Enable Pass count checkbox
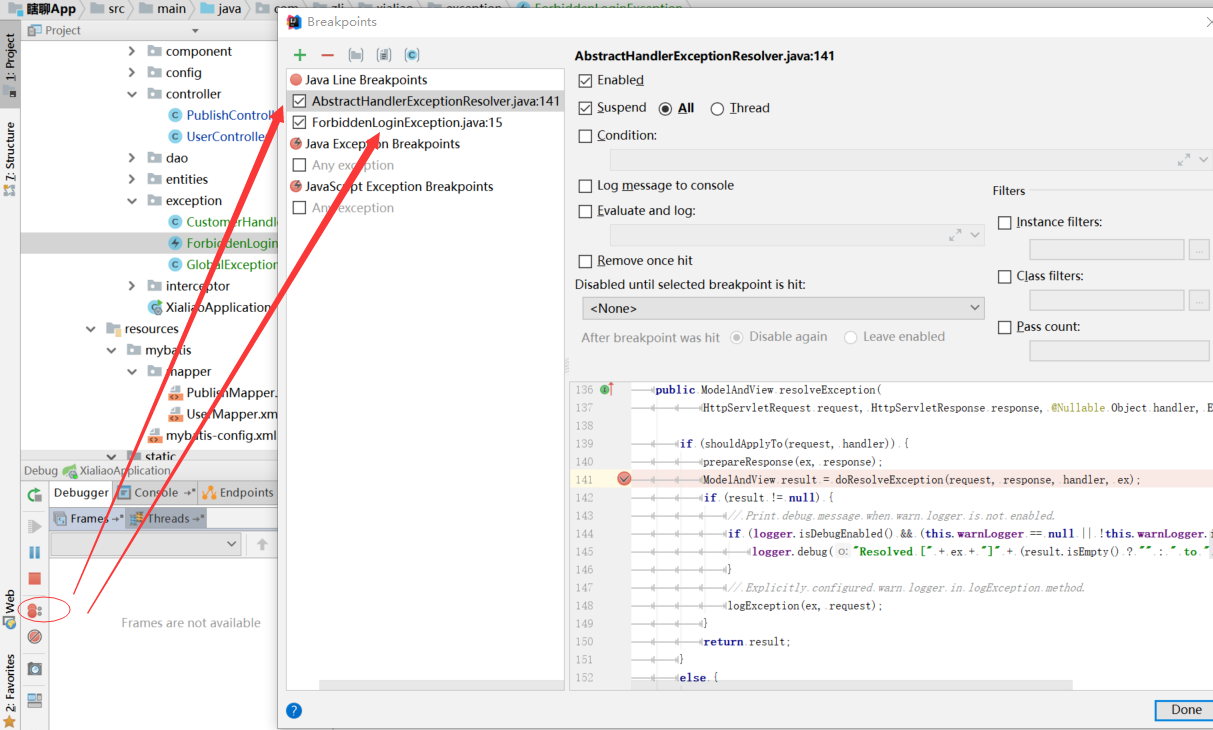1213x730 pixels. click(1005, 327)
